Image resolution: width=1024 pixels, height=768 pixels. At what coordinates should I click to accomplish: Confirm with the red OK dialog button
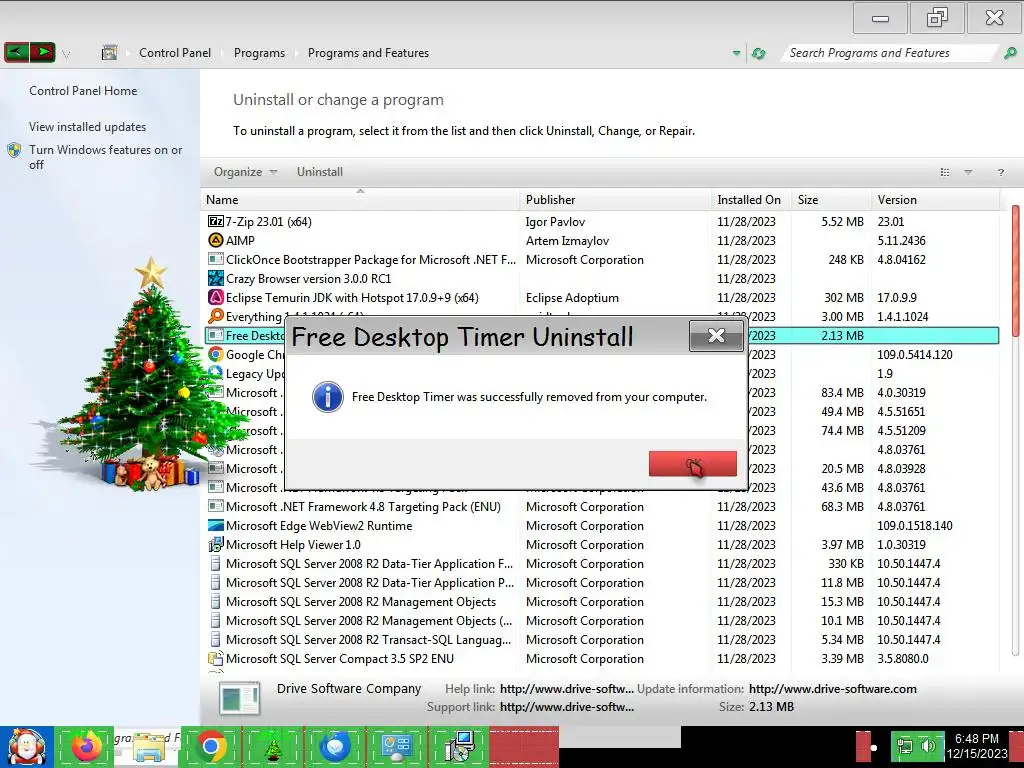click(692, 464)
